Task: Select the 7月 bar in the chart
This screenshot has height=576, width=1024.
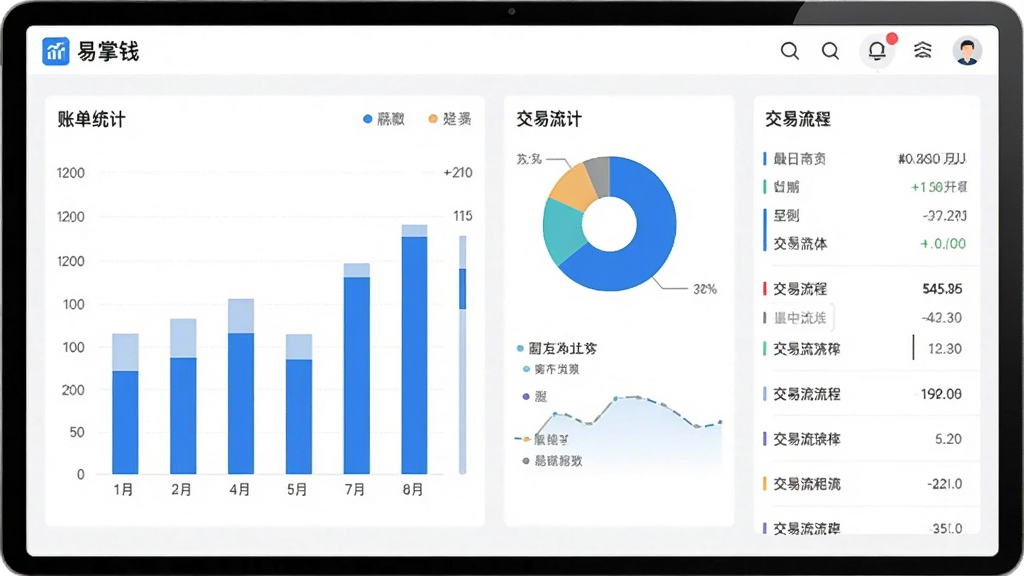Action: 357,369
